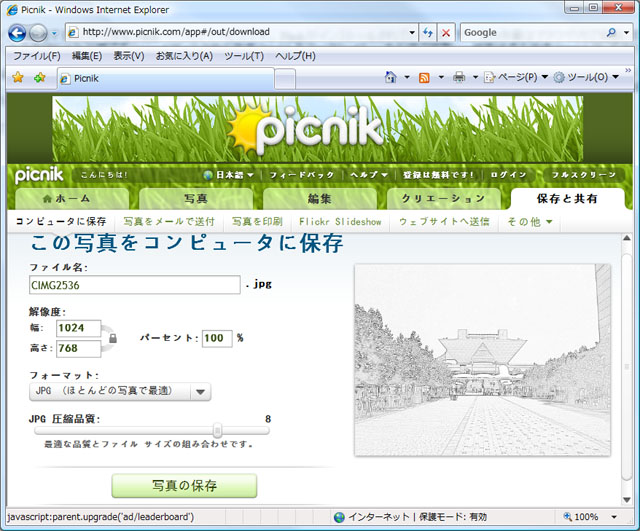
Task: Select the ウェブサイトへ送信 sub-tab
Action: [x=444, y=222]
